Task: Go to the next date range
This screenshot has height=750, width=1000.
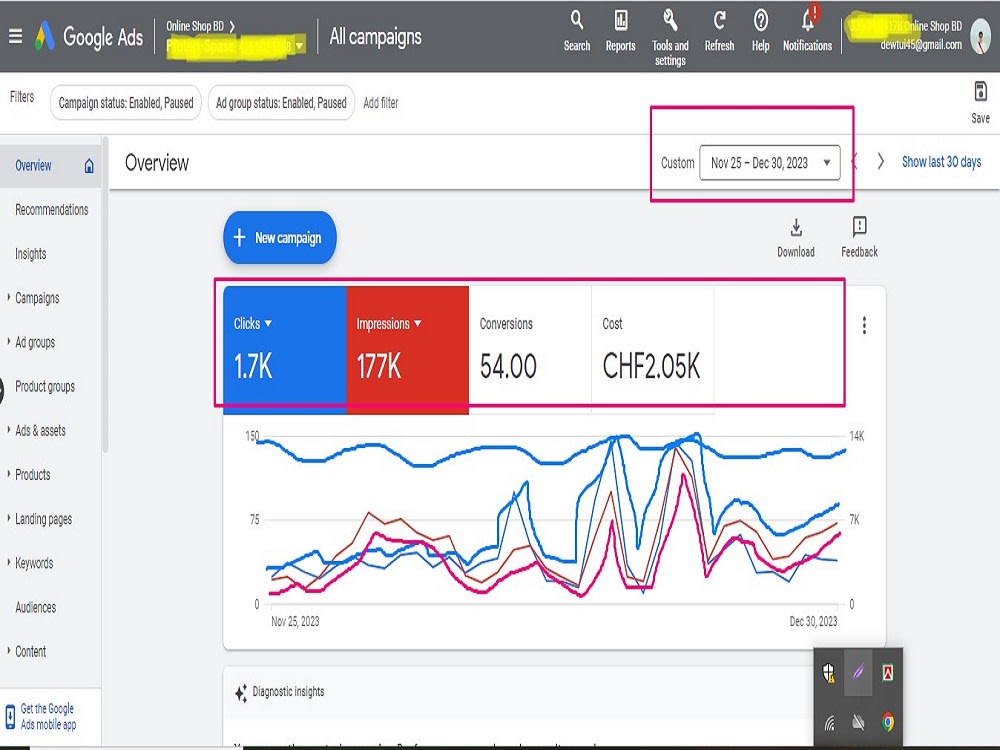Action: 880,162
